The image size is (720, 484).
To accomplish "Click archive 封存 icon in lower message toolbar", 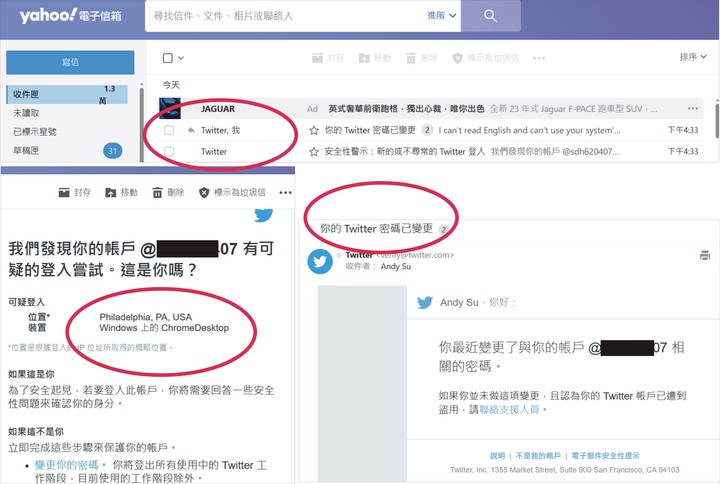I will tap(64, 192).
